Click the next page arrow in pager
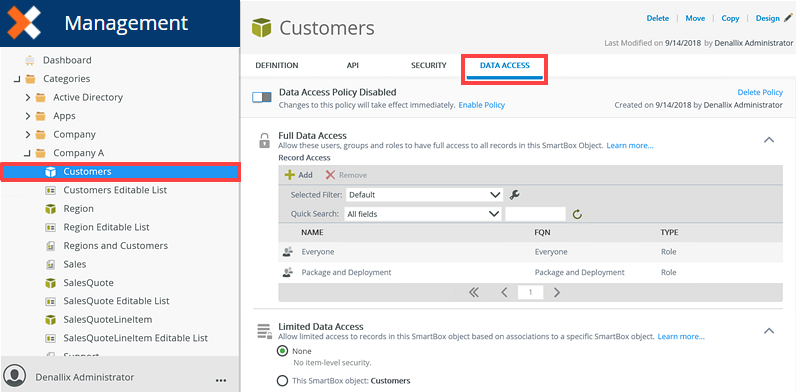Viewport: 796px width, 392px height. coord(557,292)
